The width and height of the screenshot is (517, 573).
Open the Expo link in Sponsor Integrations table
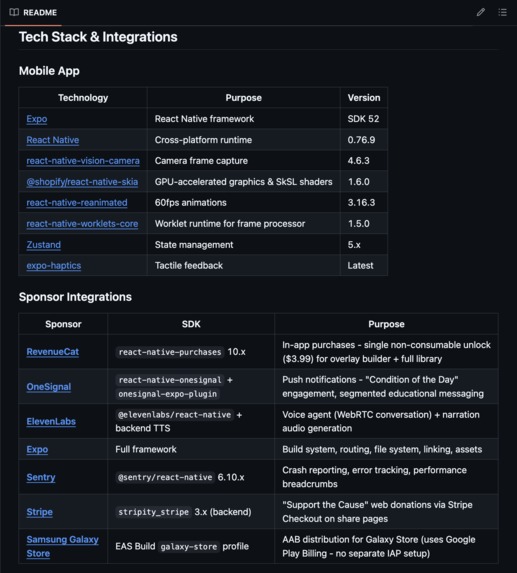click(x=37, y=449)
